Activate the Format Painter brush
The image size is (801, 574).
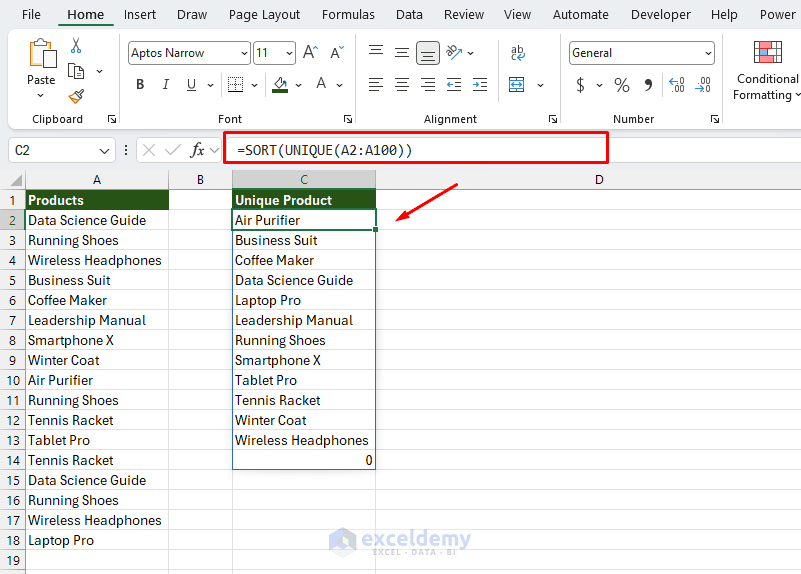pyautogui.click(x=76, y=96)
